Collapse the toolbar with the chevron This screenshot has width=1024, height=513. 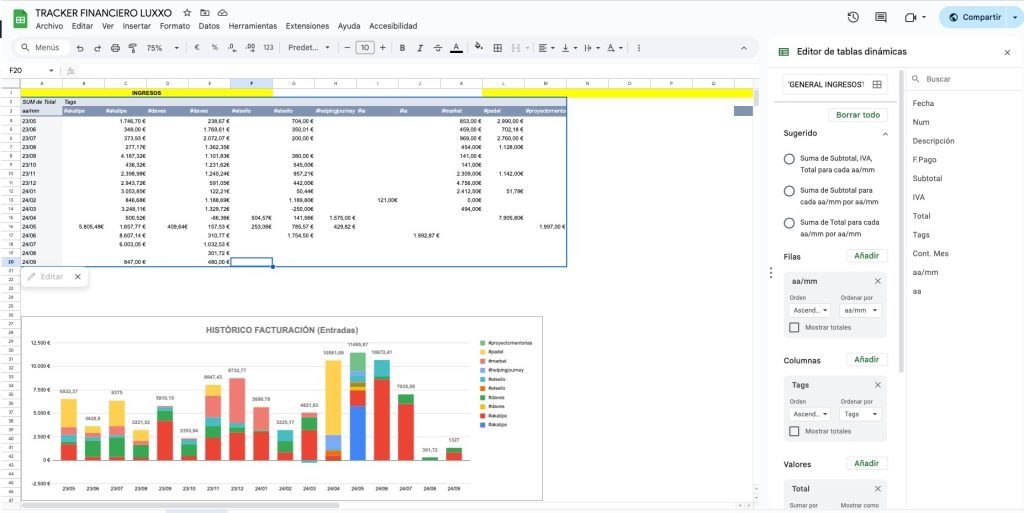pos(744,48)
